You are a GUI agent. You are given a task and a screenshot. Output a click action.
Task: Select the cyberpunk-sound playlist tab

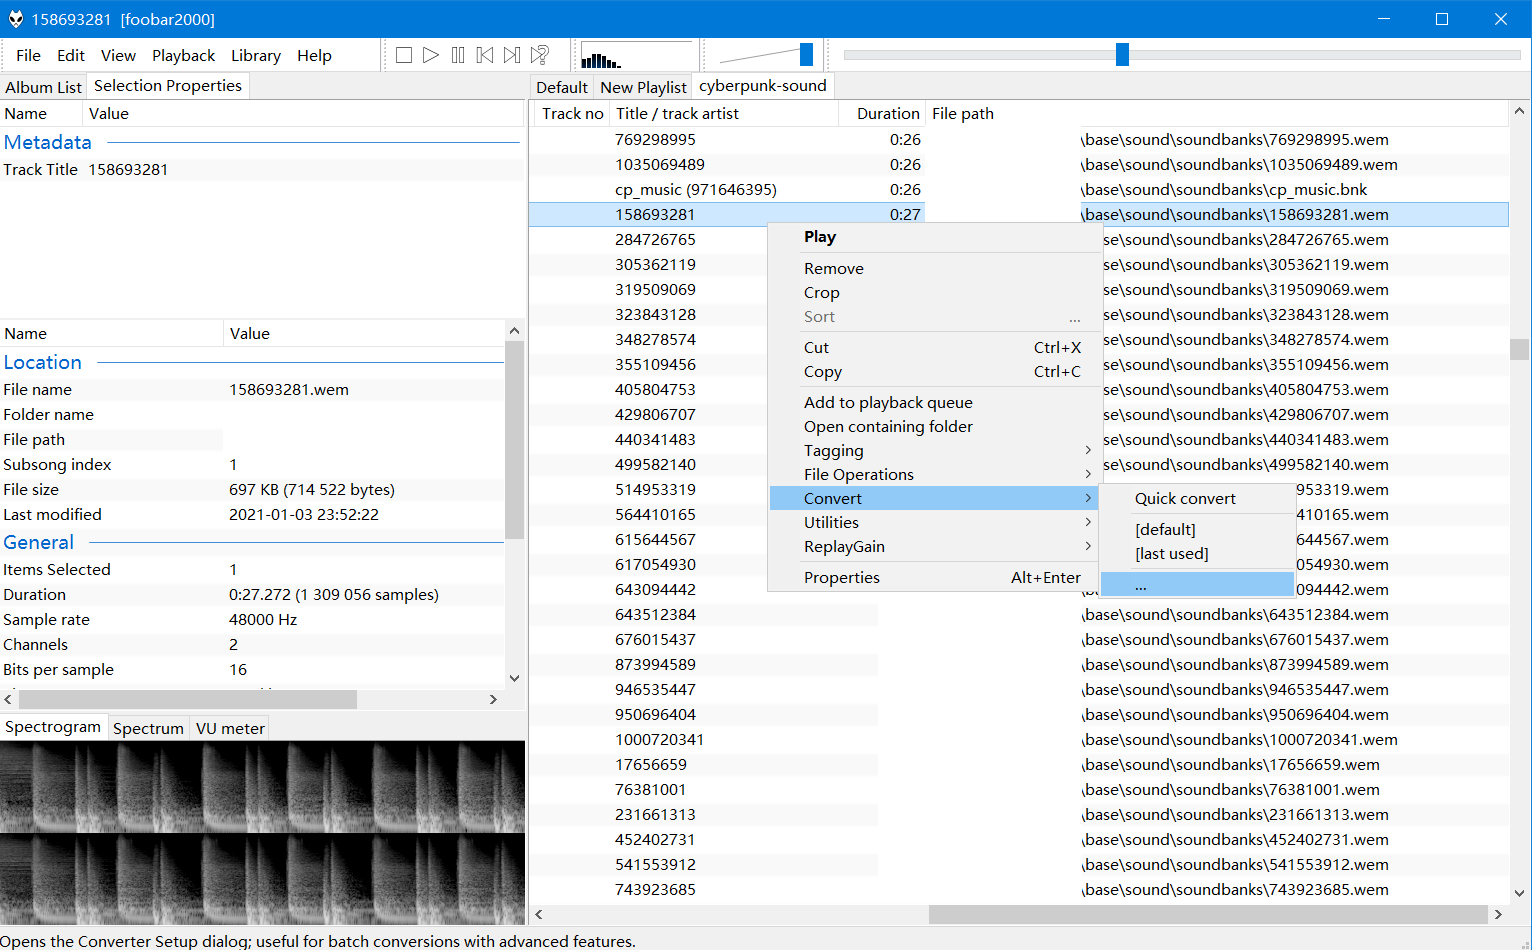763,86
